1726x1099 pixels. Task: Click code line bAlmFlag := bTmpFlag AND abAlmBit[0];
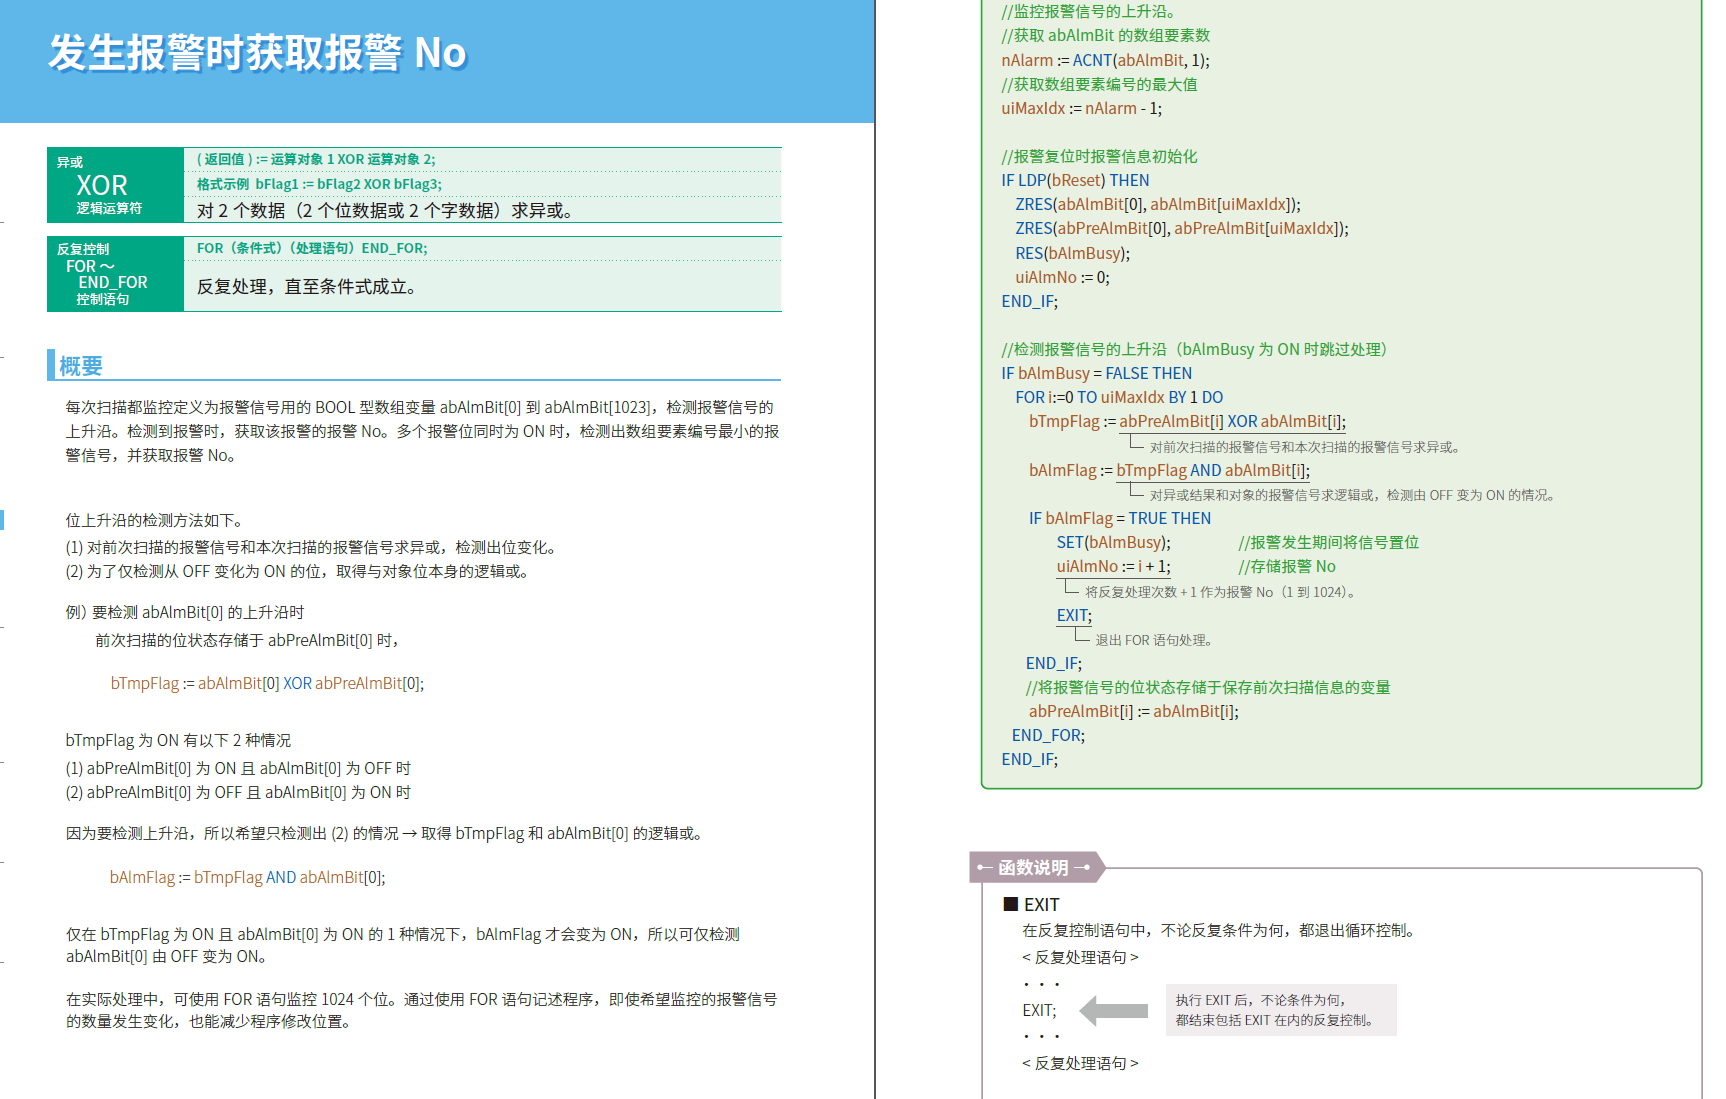click(x=247, y=877)
